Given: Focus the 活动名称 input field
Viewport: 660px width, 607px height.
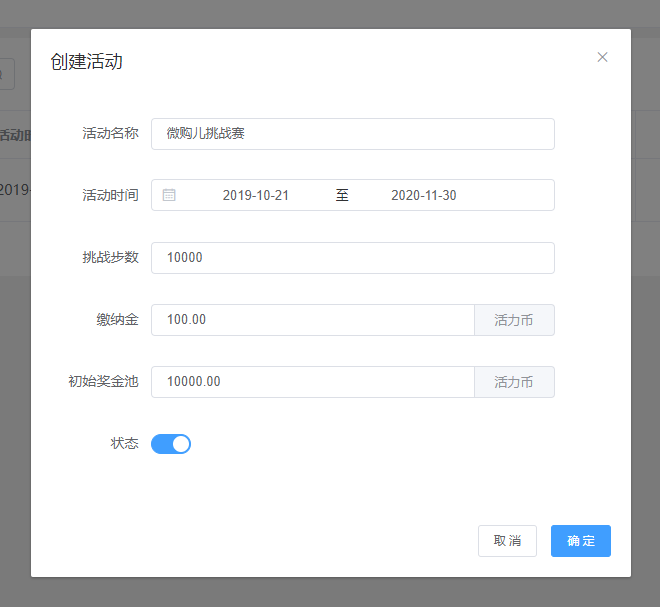Looking at the screenshot, I should pos(353,134).
